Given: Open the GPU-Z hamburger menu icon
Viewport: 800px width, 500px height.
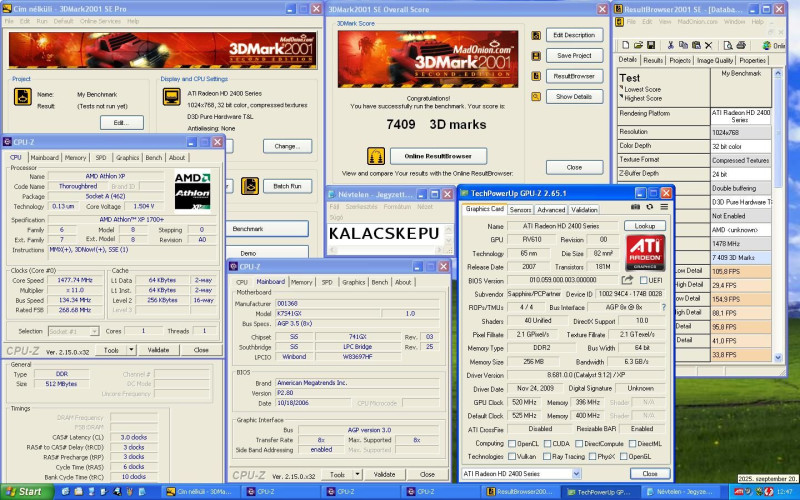Looking at the screenshot, I should 664,207.
